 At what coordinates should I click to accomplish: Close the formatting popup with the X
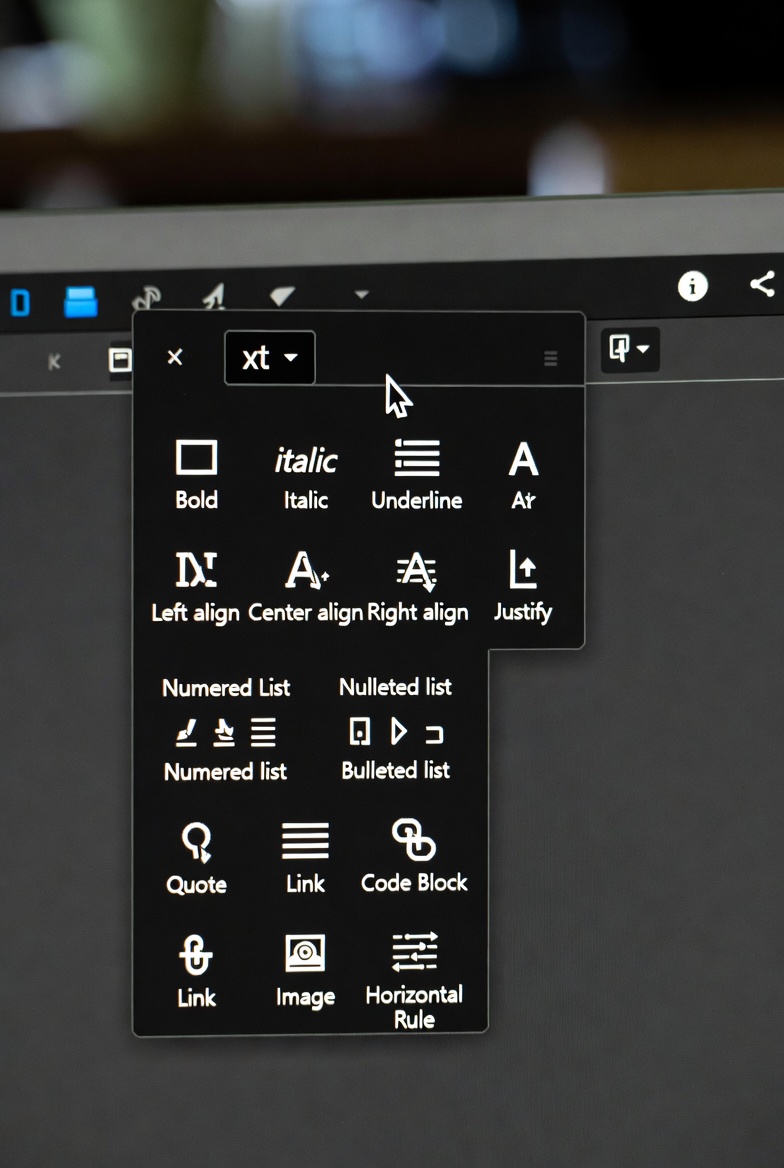pos(175,357)
